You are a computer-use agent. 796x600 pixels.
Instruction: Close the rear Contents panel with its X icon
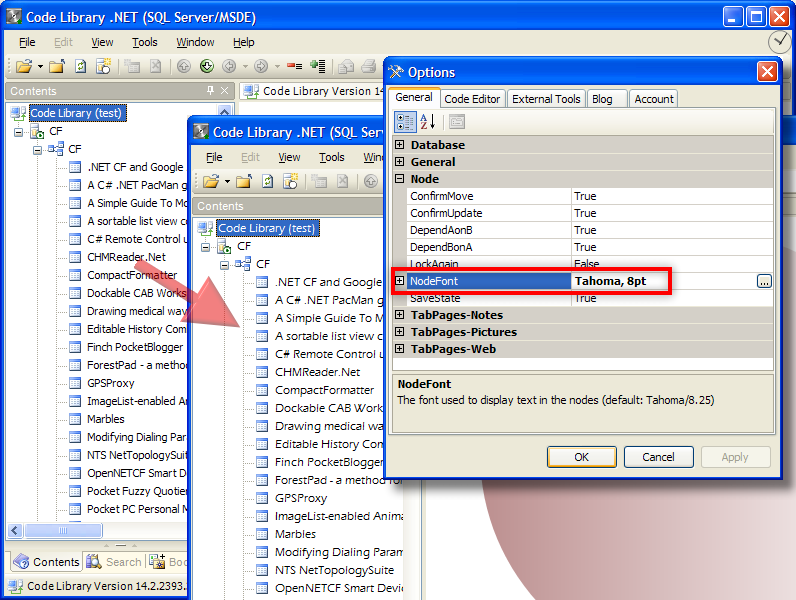pyautogui.click(x=225, y=90)
